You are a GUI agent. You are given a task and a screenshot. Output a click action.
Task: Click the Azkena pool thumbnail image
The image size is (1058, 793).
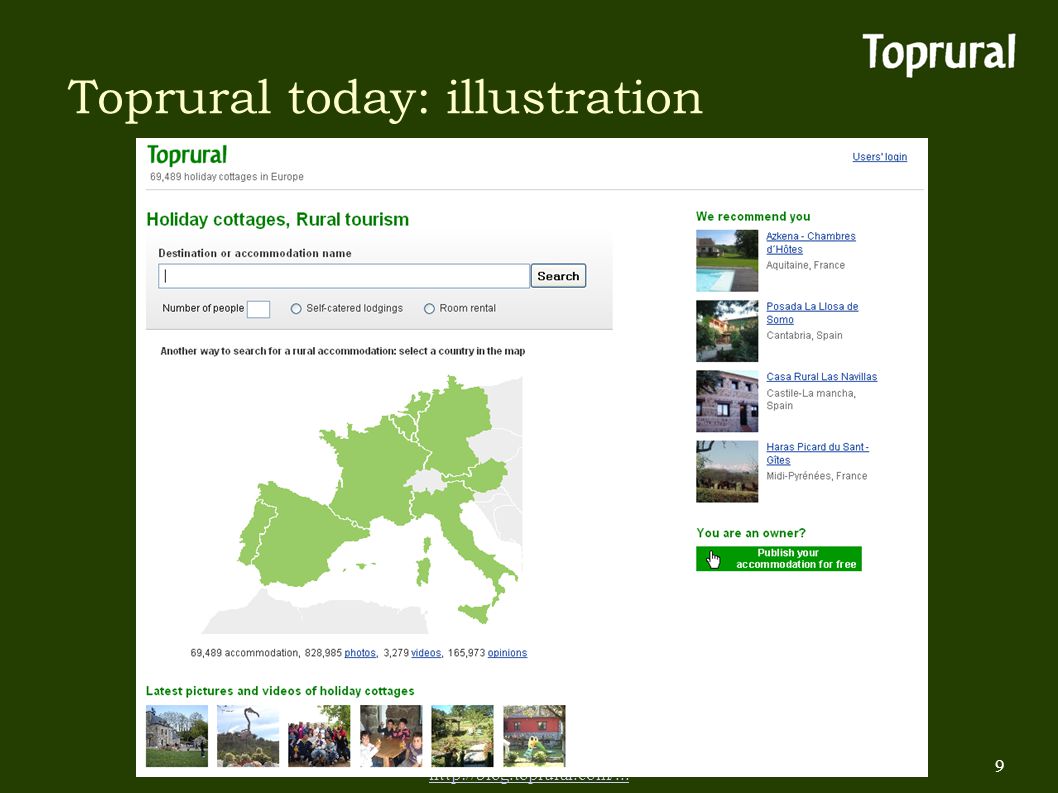[x=727, y=261]
